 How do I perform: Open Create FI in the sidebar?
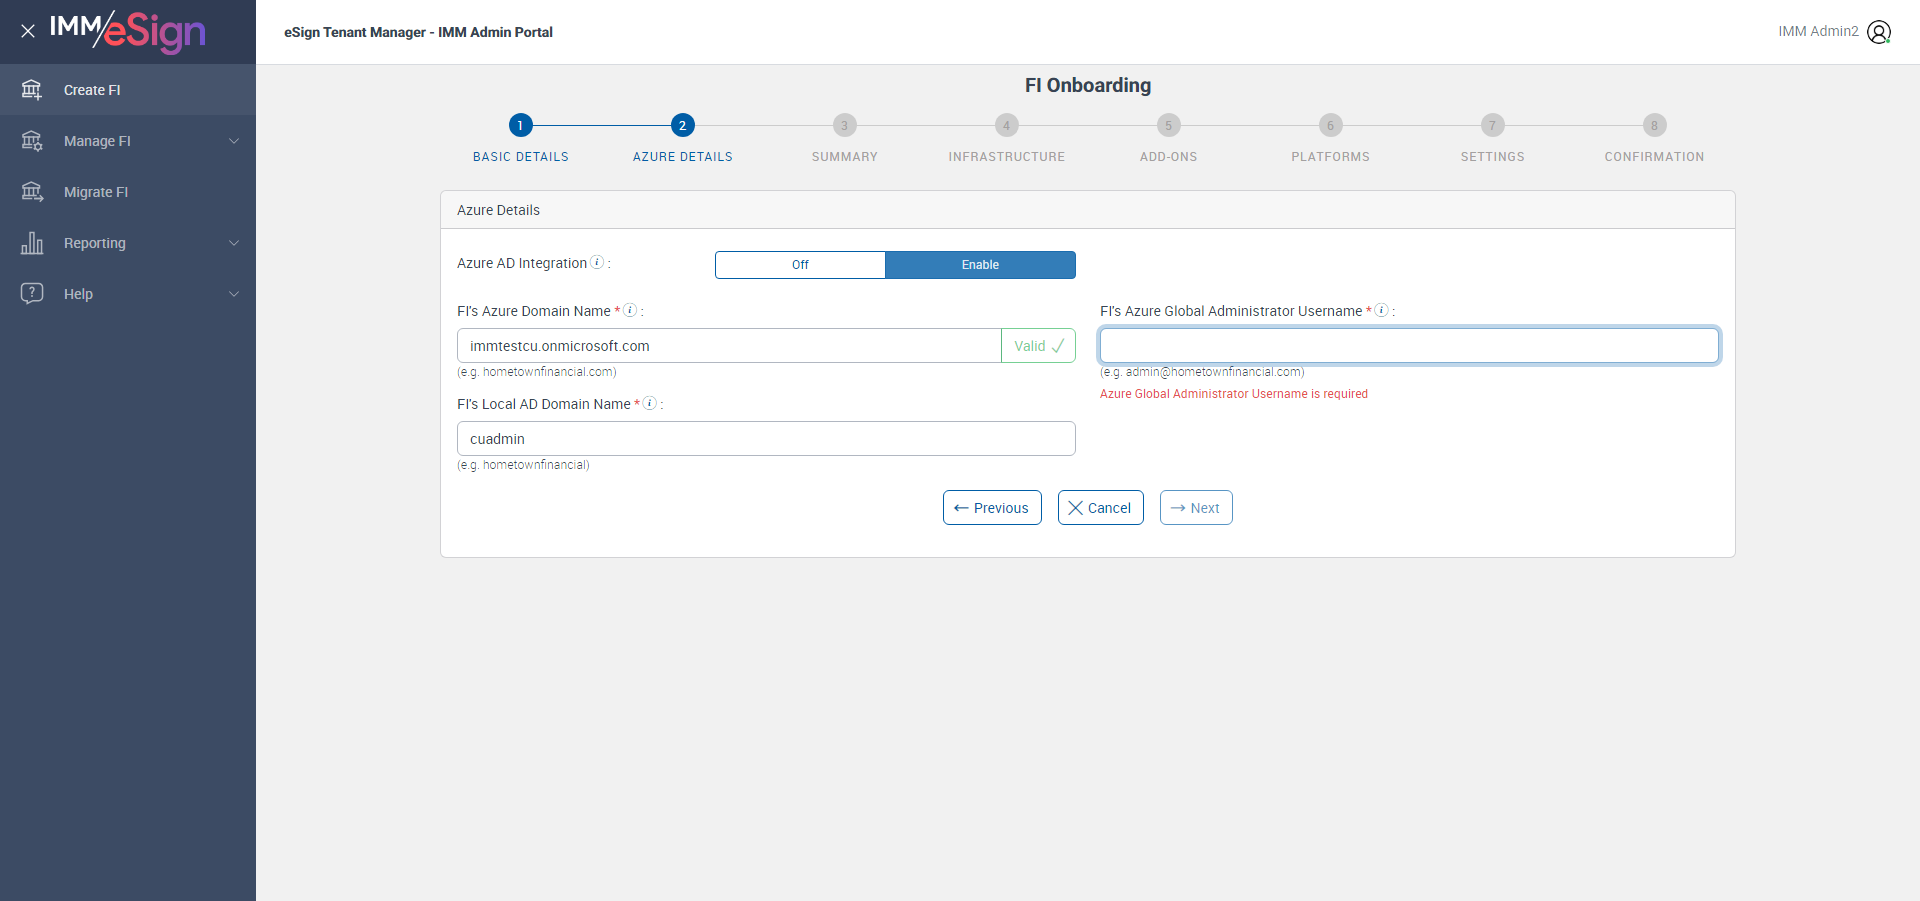pos(128,90)
